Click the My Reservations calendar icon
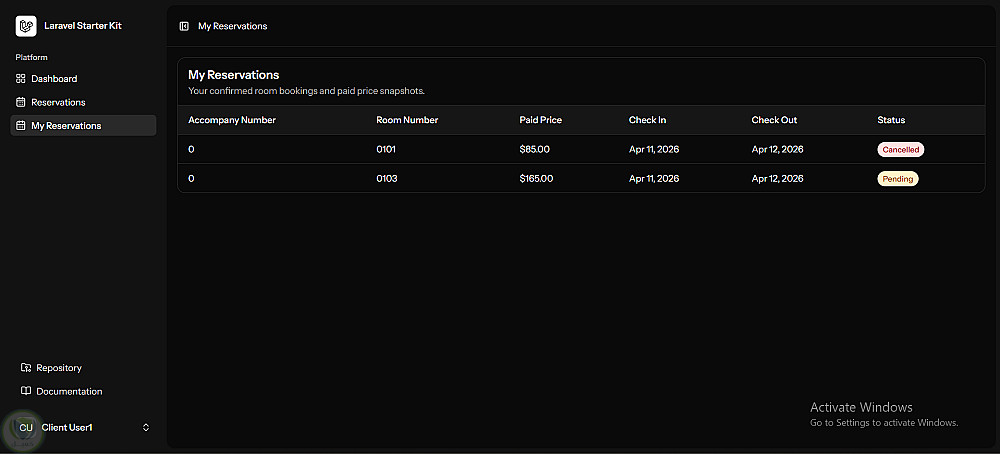 21,126
